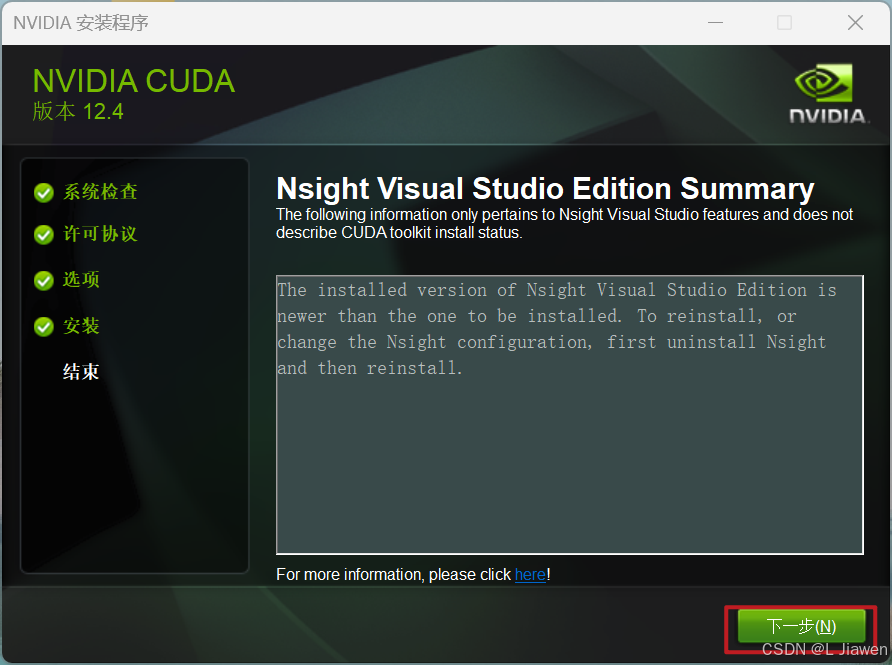Select the 安装 step label

81,325
